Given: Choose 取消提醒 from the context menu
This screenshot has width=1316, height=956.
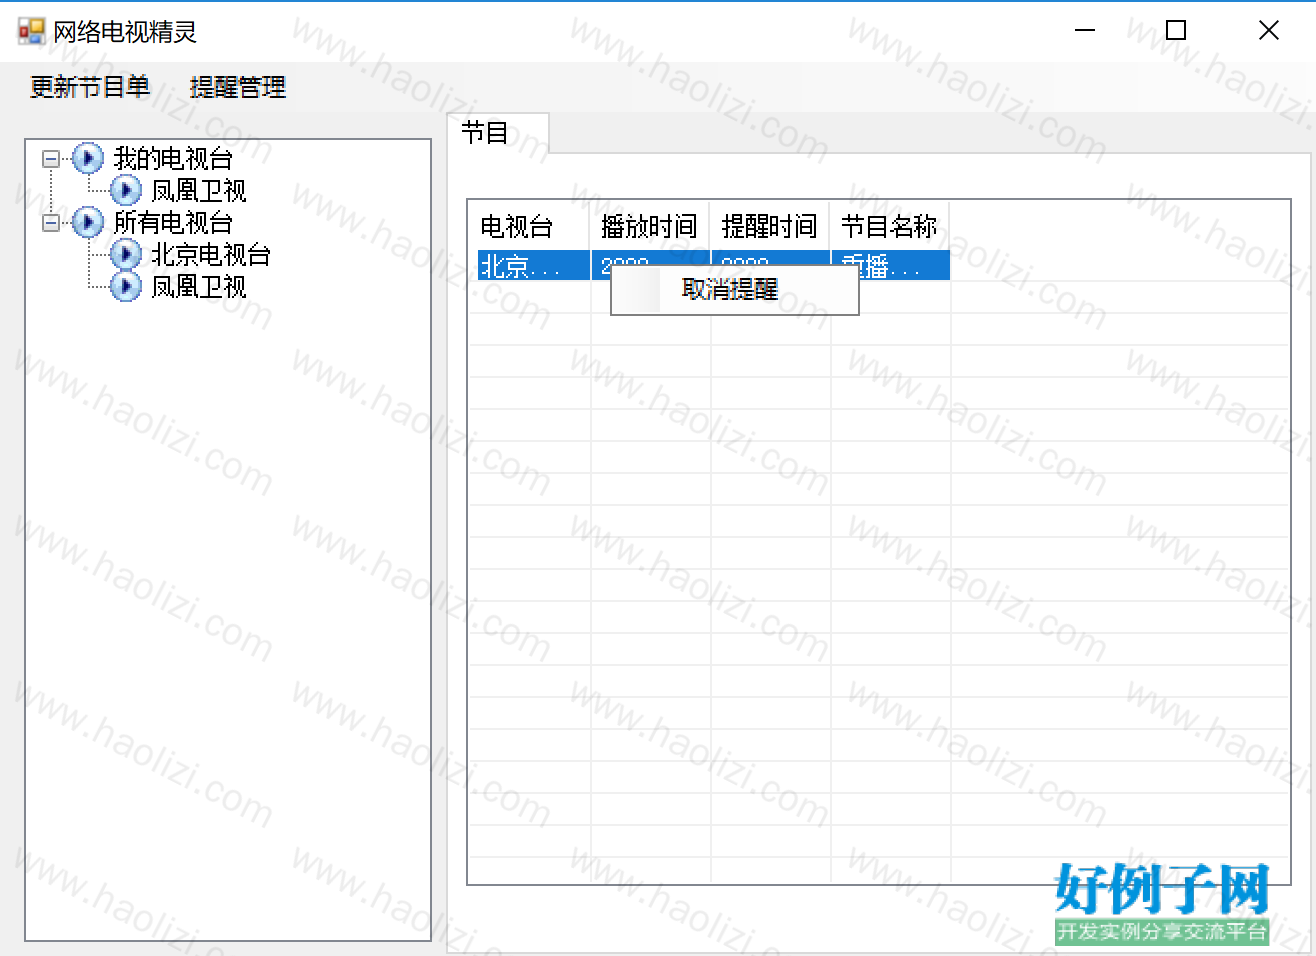Looking at the screenshot, I should pos(735,289).
